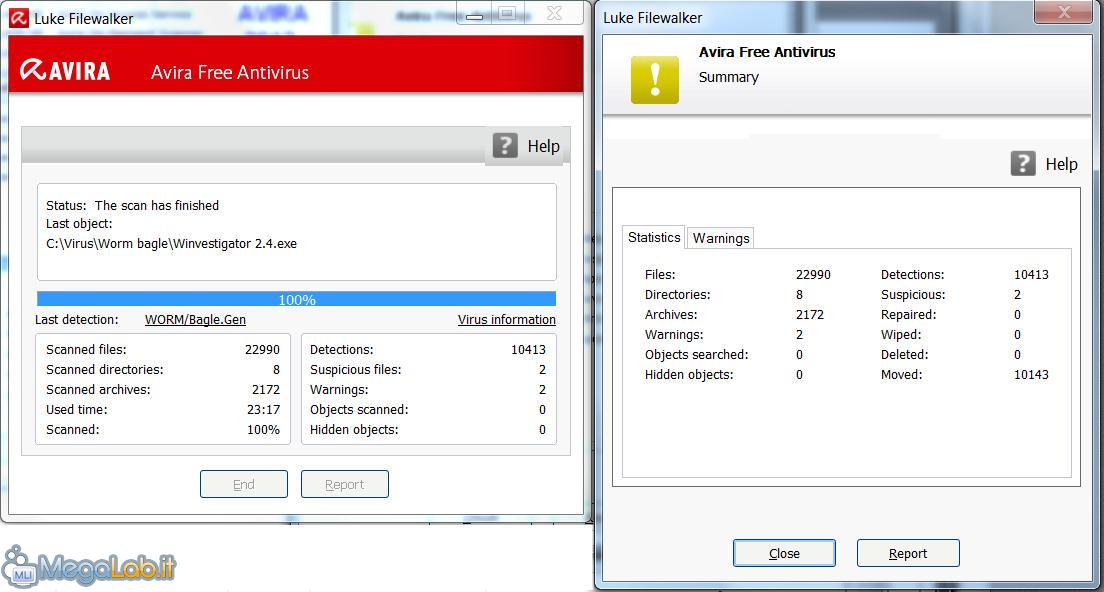The image size is (1104, 592).
Task: Click the 'Files:' value 22990 in Summary
Action: click(x=813, y=275)
